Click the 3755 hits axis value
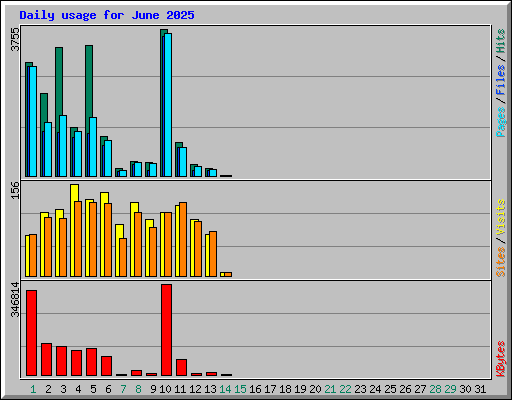The image size is (512, 400). 15,39
